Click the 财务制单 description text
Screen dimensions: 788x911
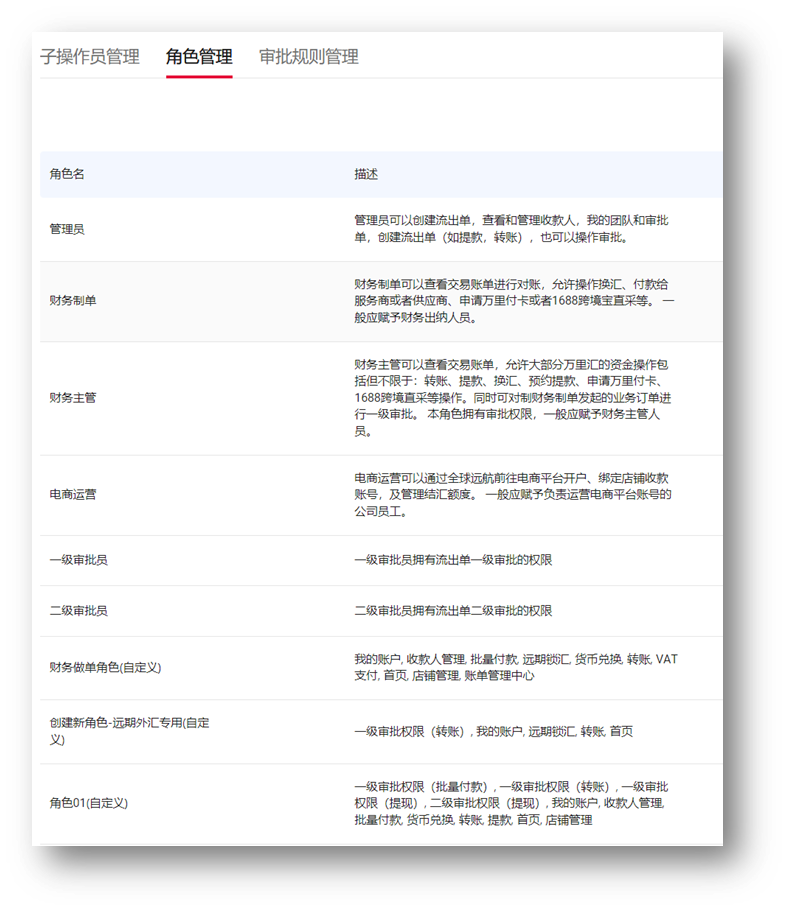point(513,301)
